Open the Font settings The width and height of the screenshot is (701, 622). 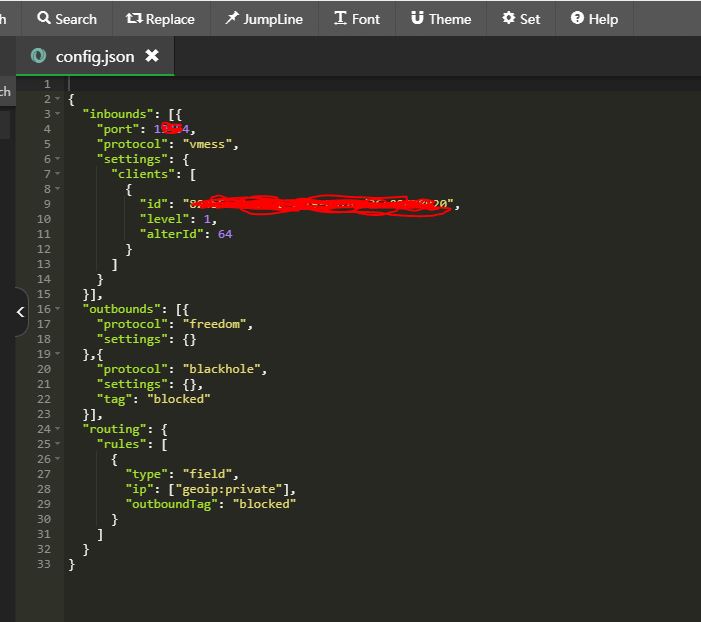357,19
